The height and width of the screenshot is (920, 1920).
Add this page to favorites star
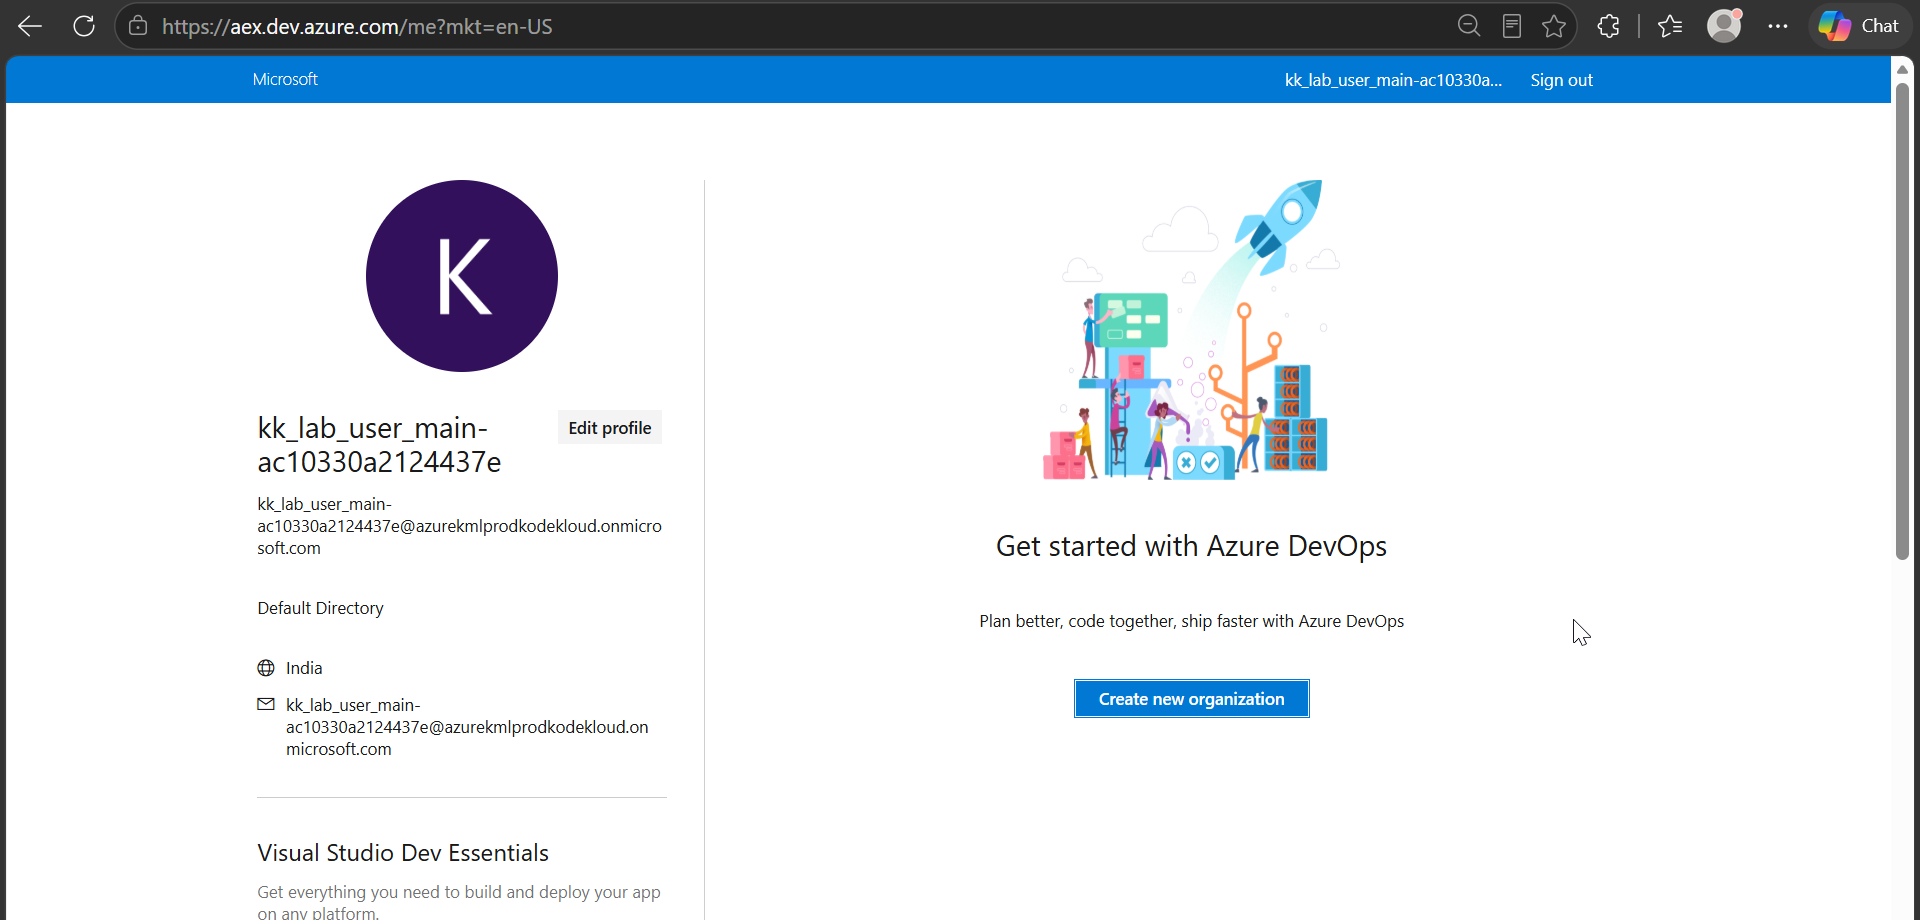click(1554, 26)
